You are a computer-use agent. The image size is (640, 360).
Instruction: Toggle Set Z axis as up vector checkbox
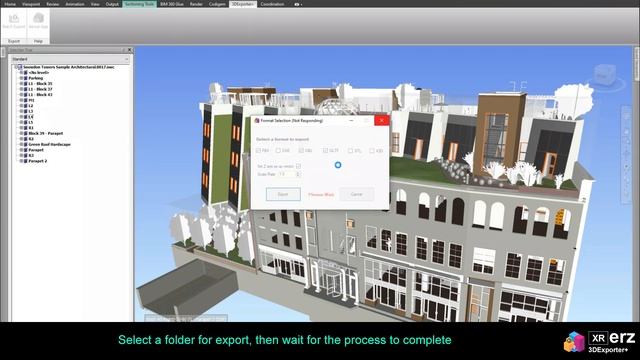pyautogui.click(x=298, y=166)
